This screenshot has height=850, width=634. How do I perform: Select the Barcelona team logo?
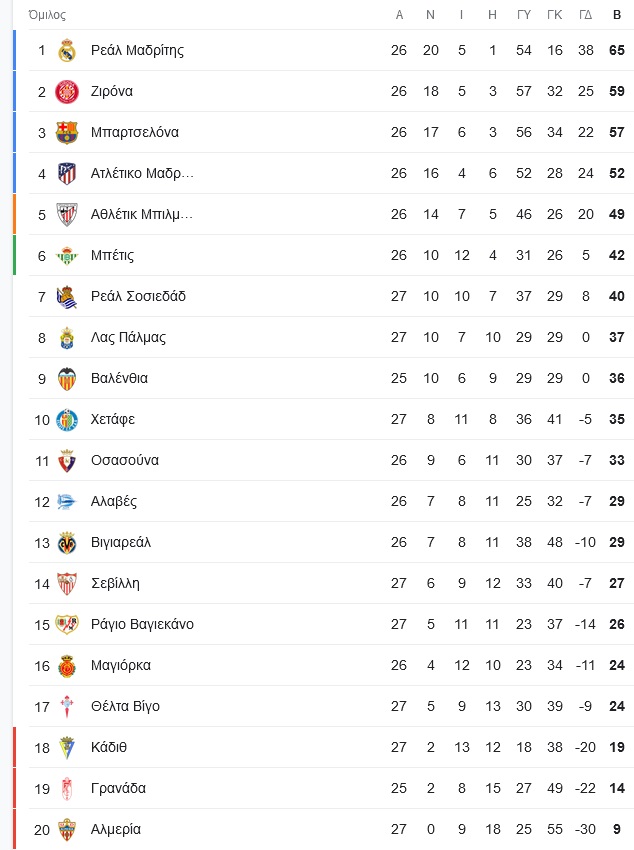point(67,132)
